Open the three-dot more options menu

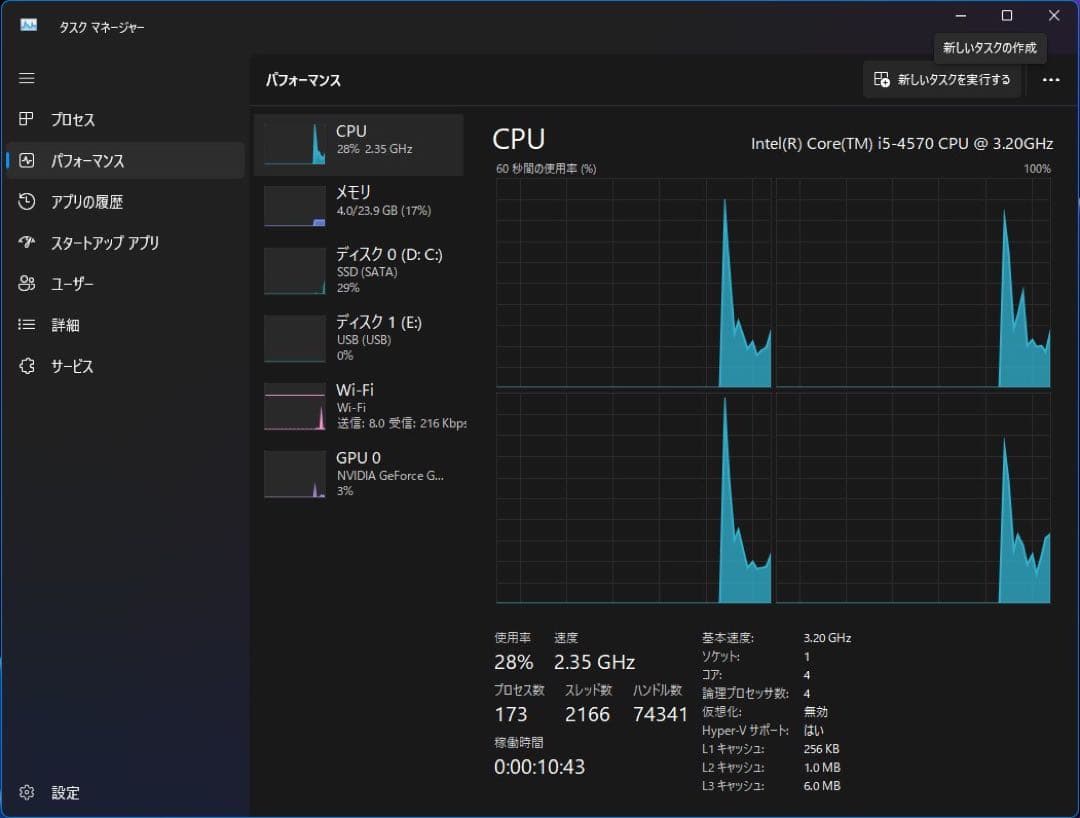pyautogui.click(x=1050, y=80)
